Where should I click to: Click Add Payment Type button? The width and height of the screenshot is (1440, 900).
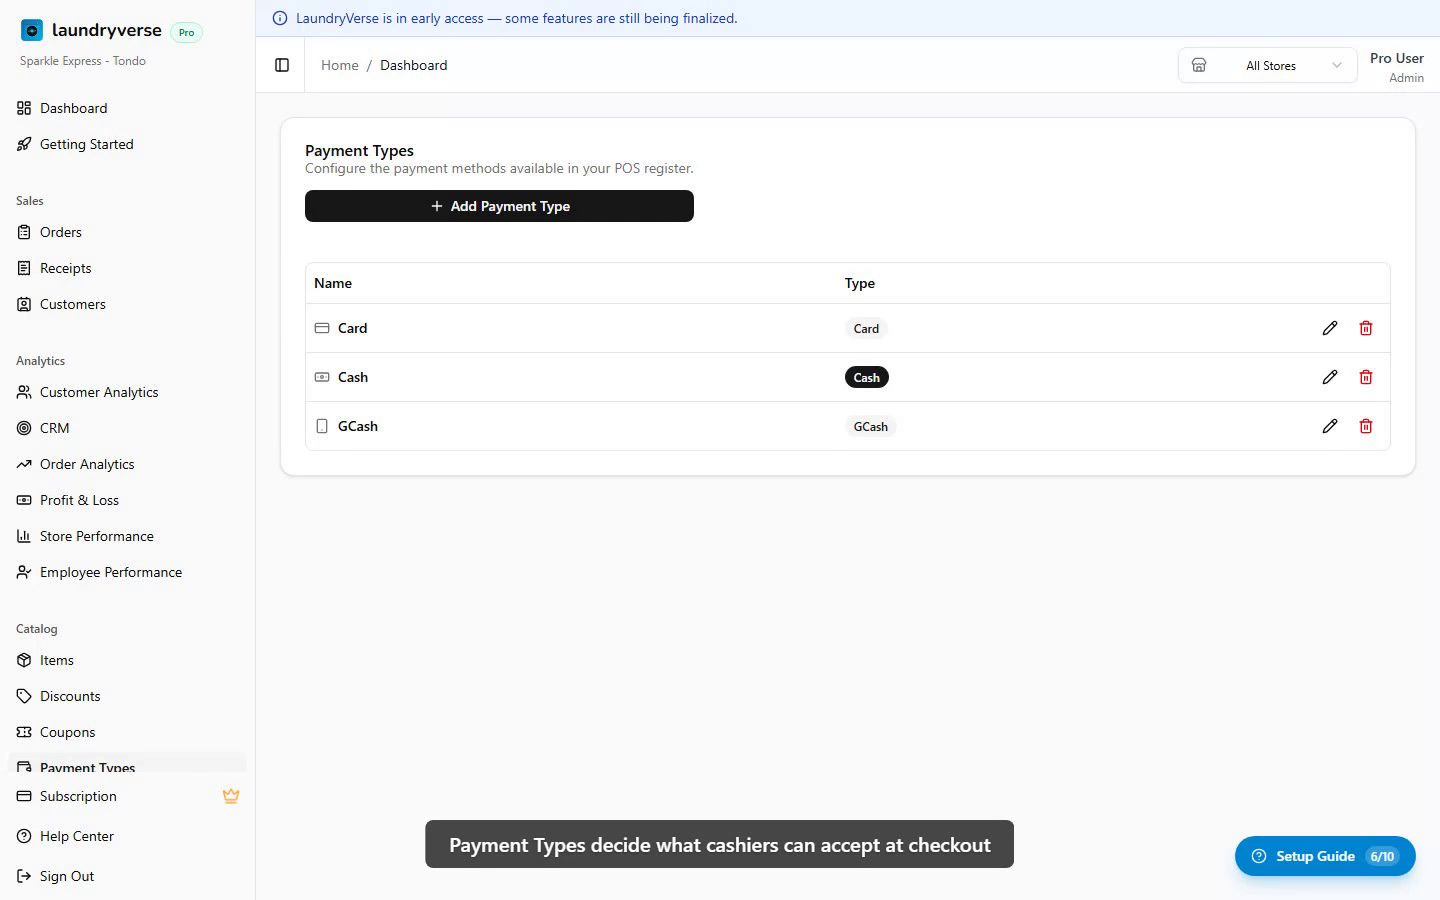tap(499, 206)
